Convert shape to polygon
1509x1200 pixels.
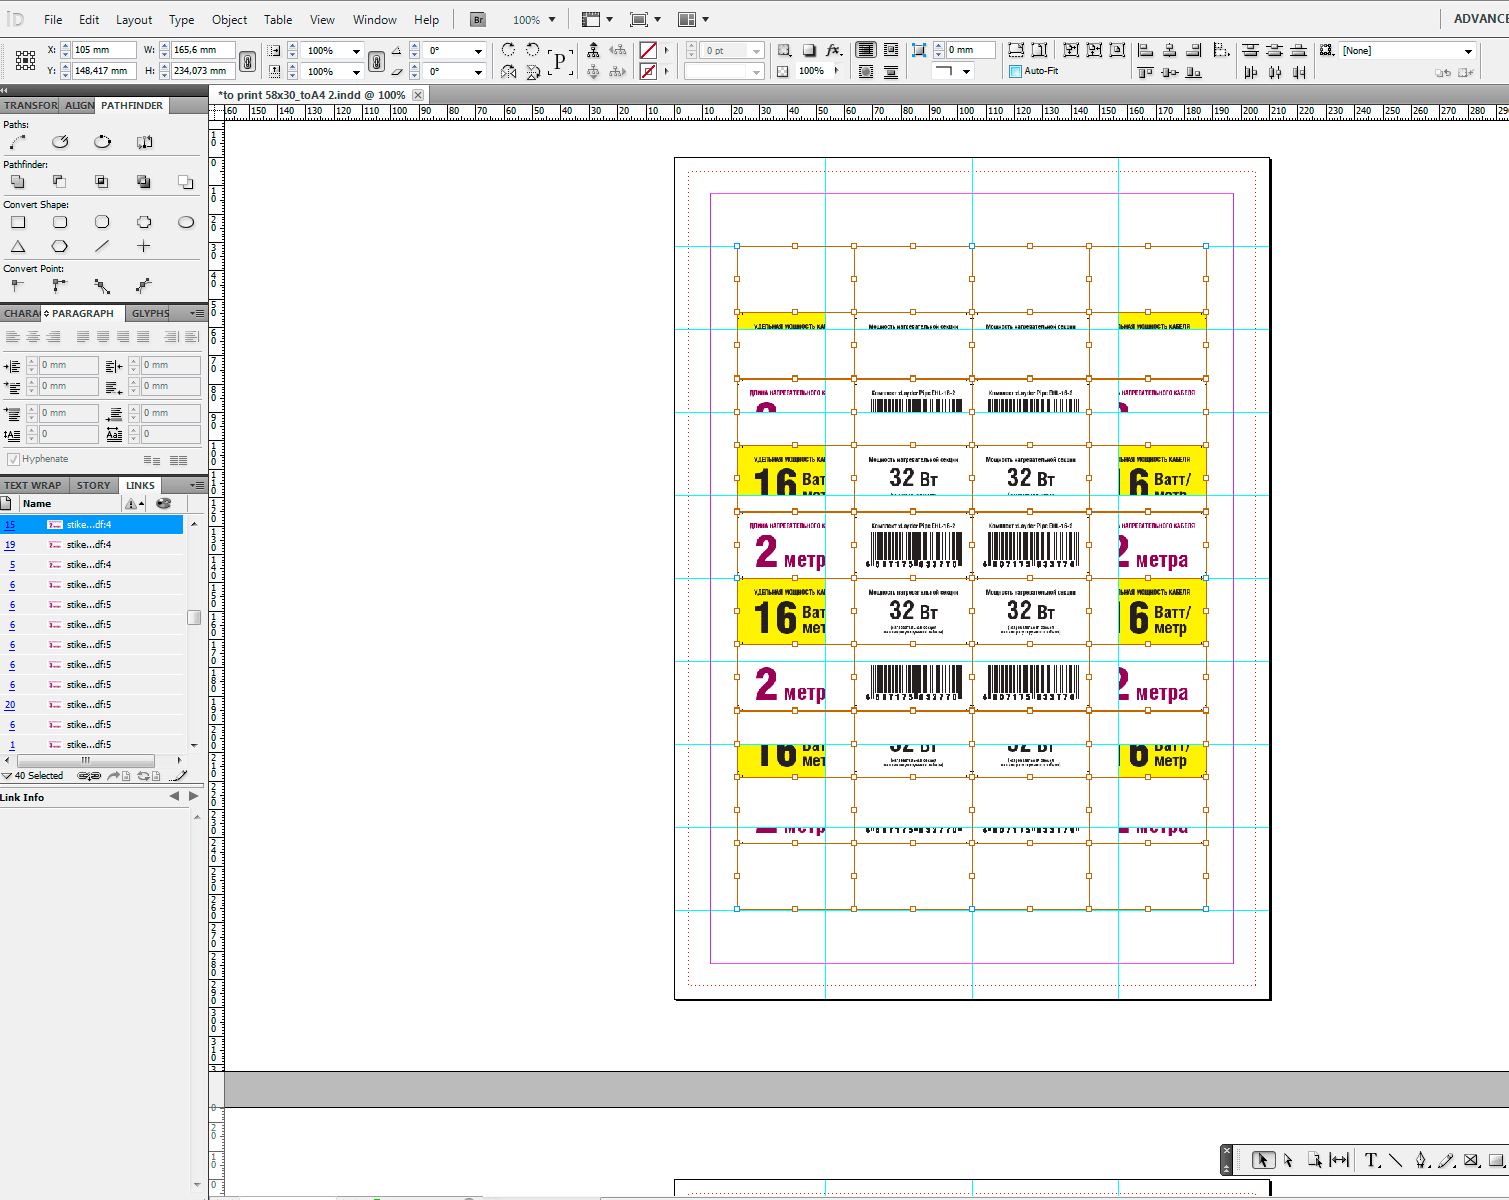coord(60,246)
